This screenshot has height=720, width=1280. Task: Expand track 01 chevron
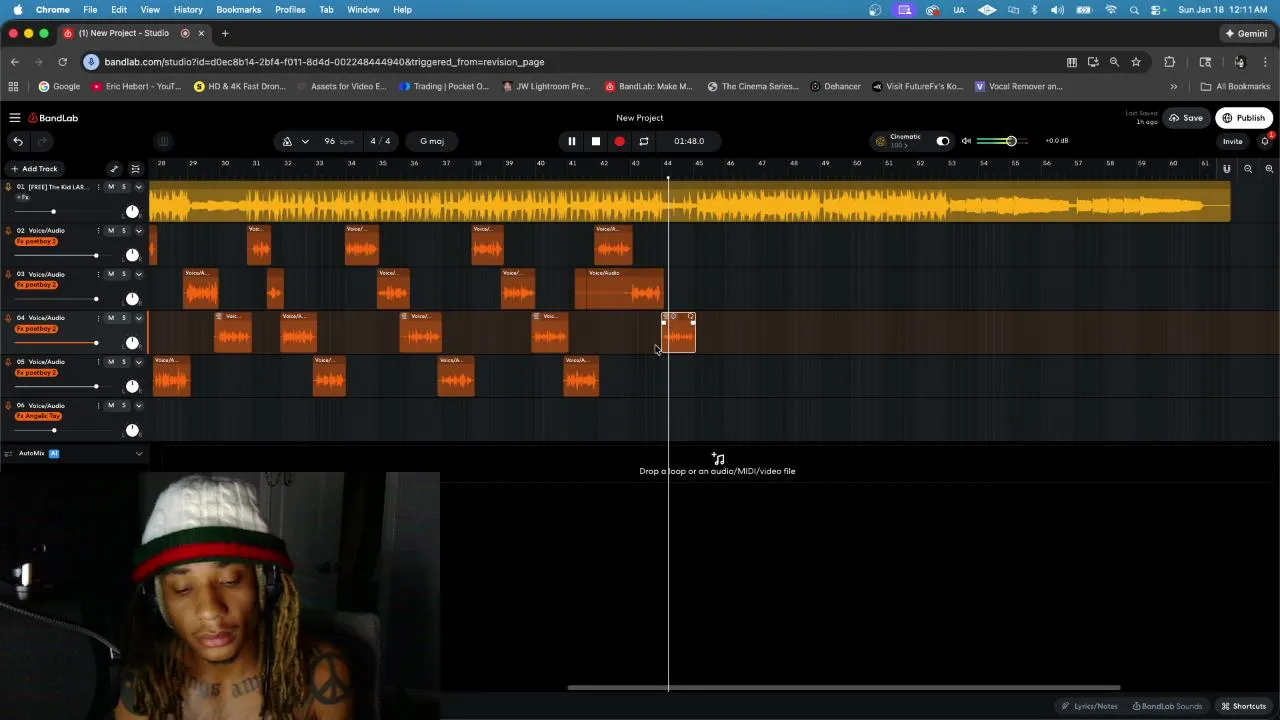click(139, 187)
